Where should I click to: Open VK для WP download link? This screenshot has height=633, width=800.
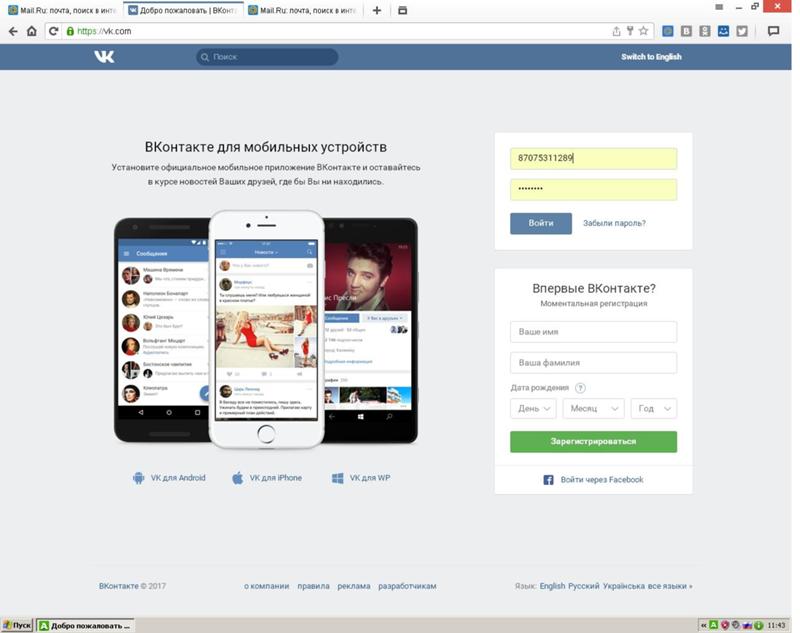point(361,478)
